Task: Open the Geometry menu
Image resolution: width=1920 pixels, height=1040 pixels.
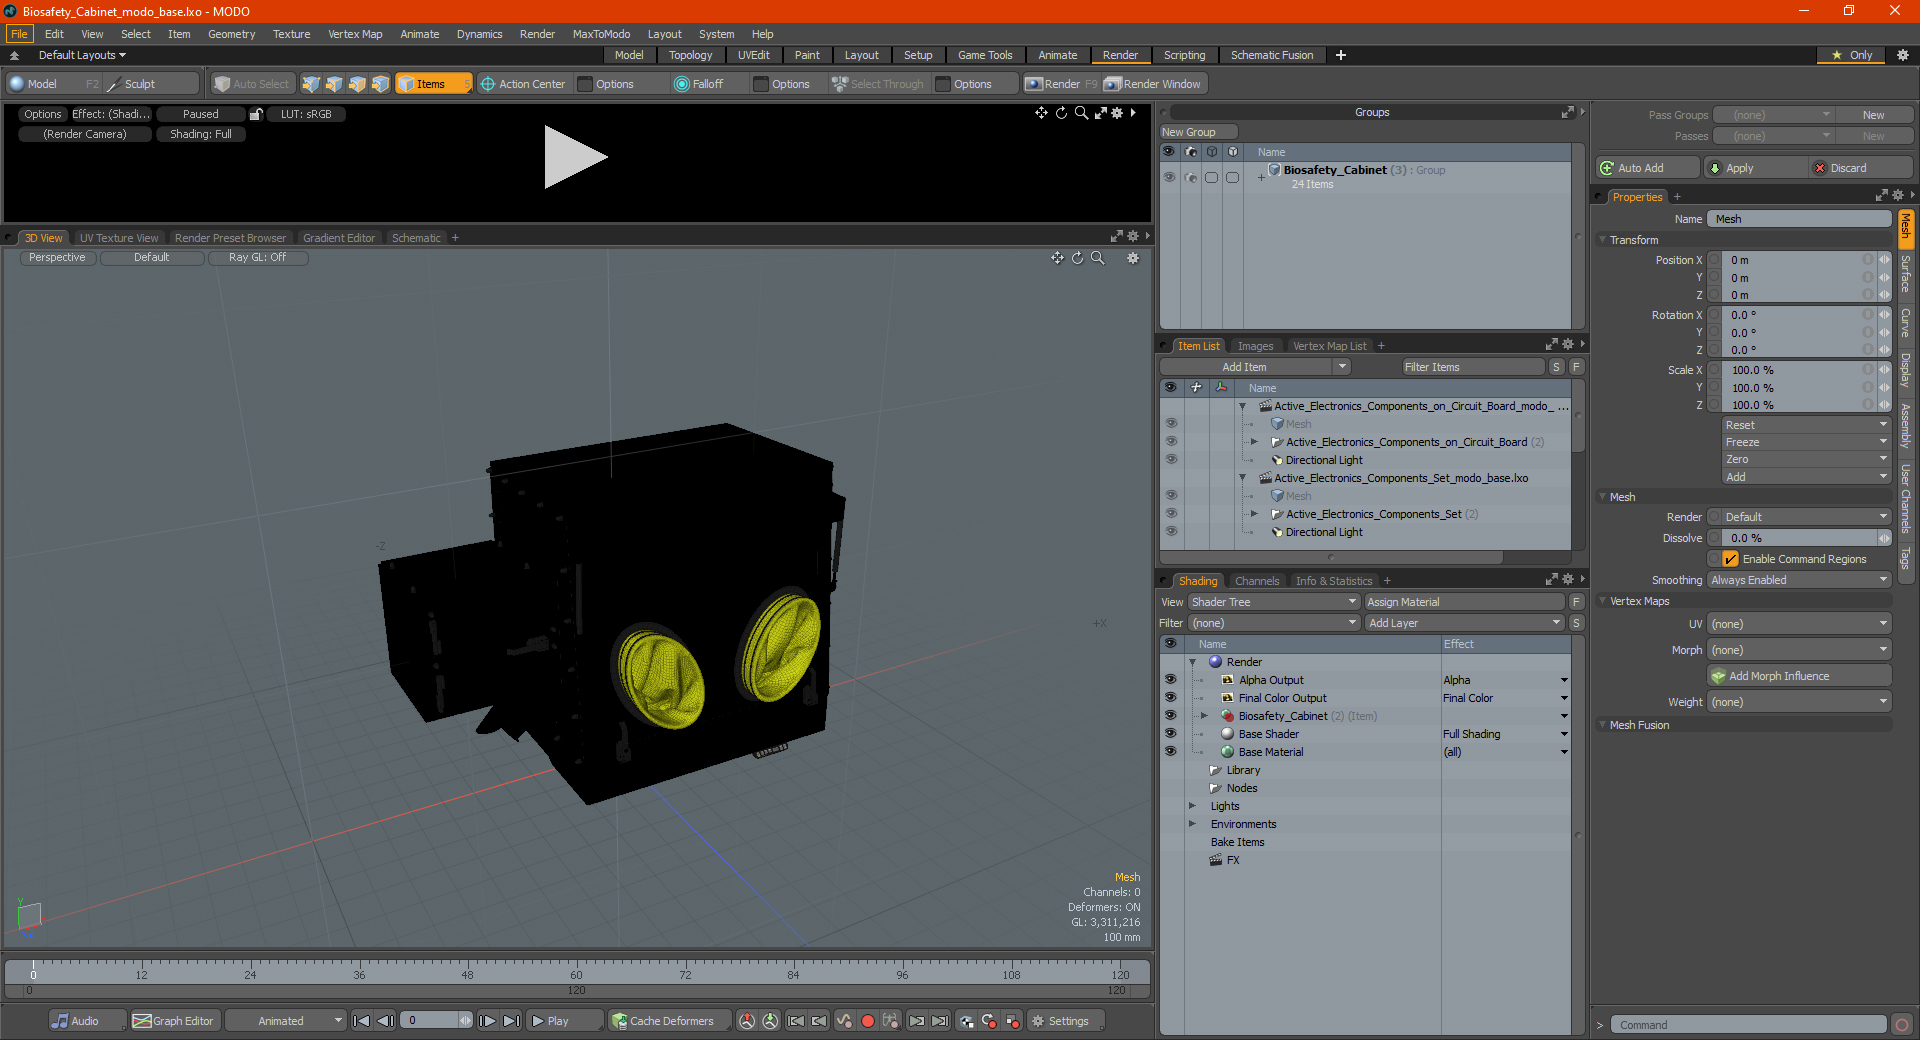Action: [x=231, y=34]
